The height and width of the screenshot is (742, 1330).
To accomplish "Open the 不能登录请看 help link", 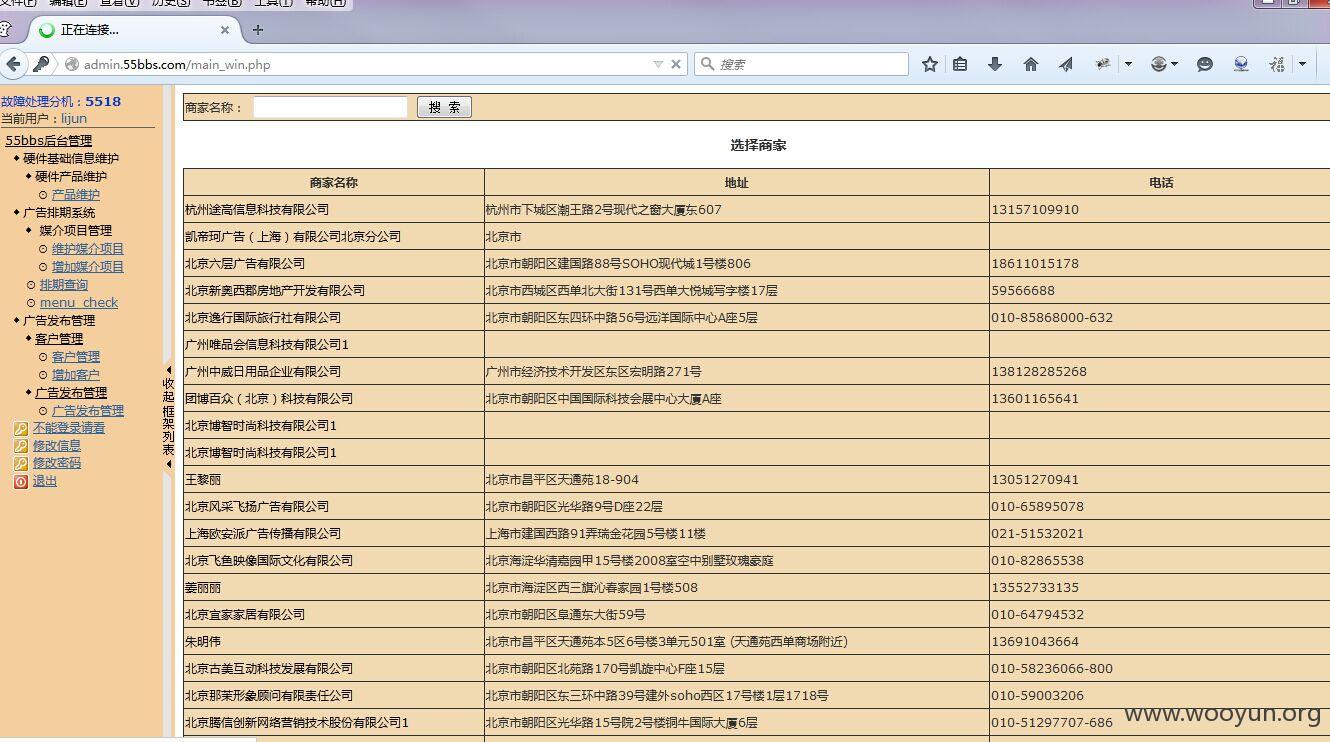I will pyautogui.click(x=69, y=428).
